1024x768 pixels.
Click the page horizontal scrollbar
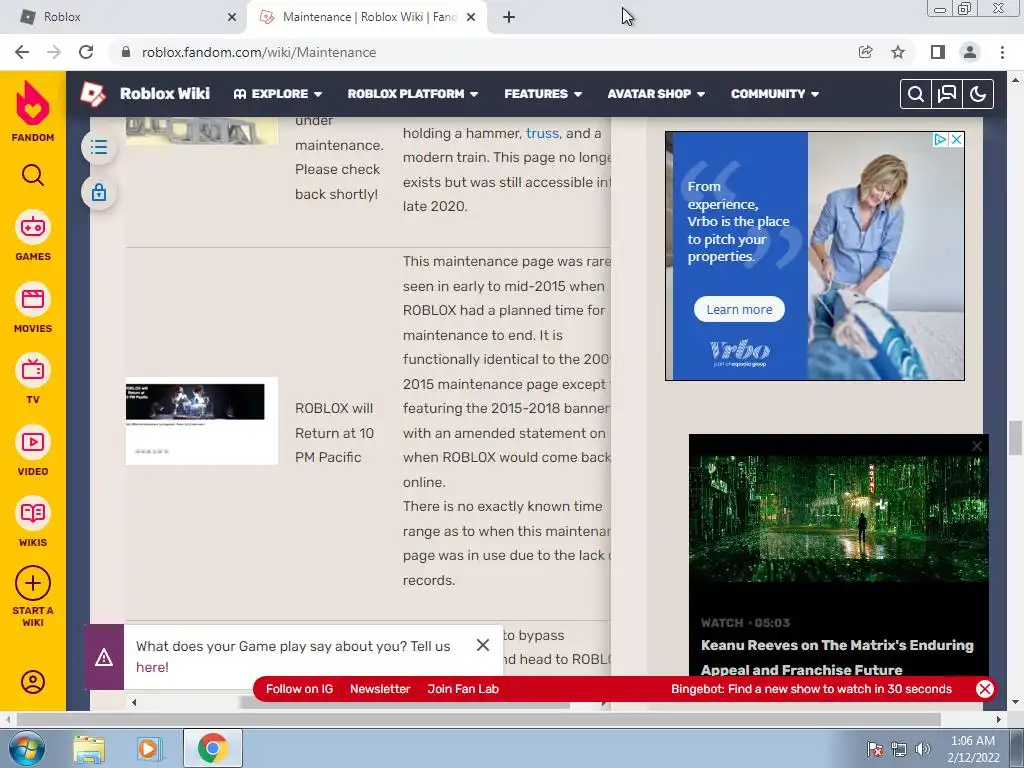coord(478,720)
